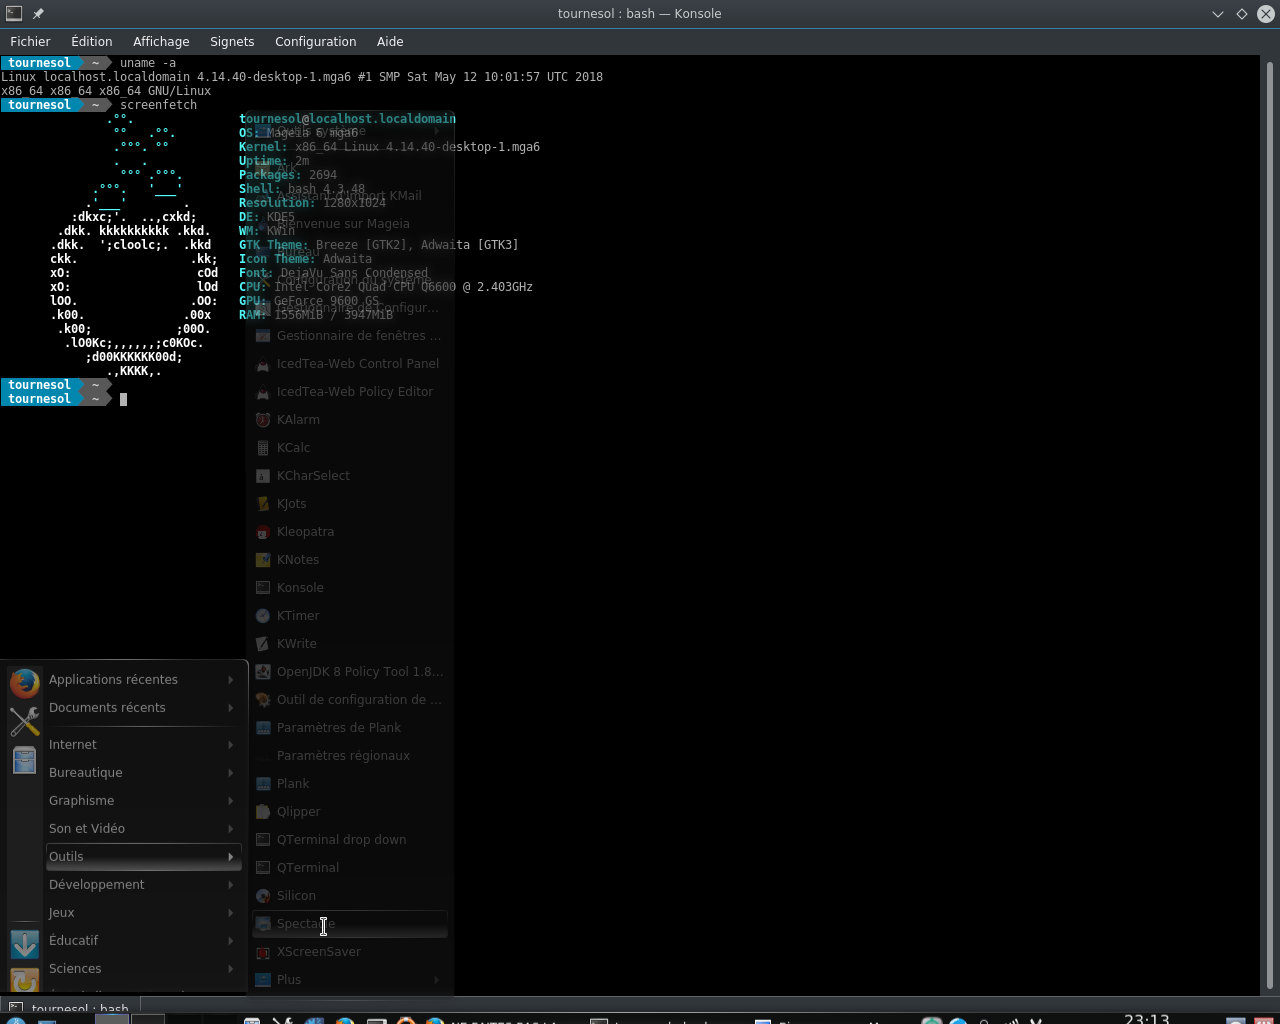
Task: Open the Fichier menu in Konsole
Action: click(x=30, y=42)
